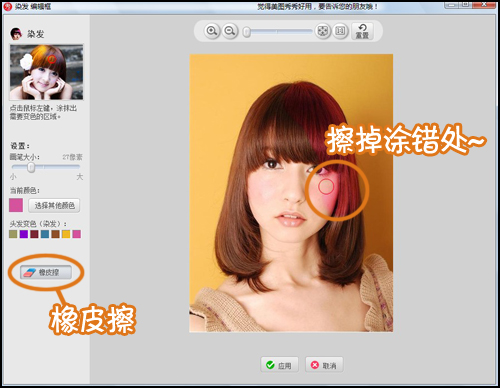Click the 画笔大小 brush size slider handle

[x=31, y=167]
